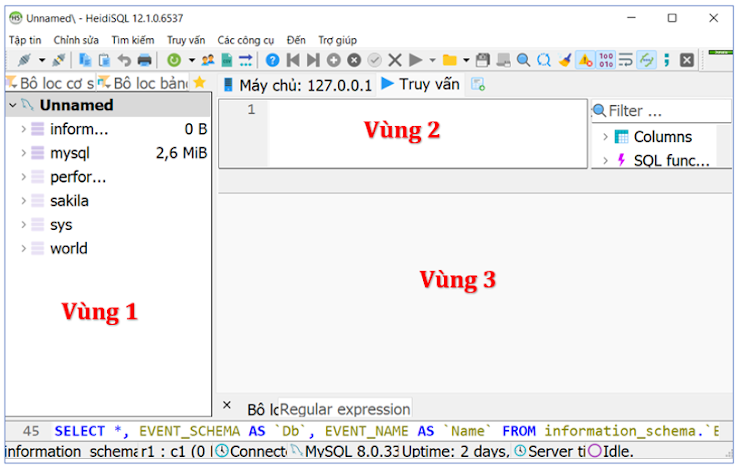Click the cancel editing X icon
This screenshot has width=740, height=468.
pyautogui.click(x=395, y=60)
